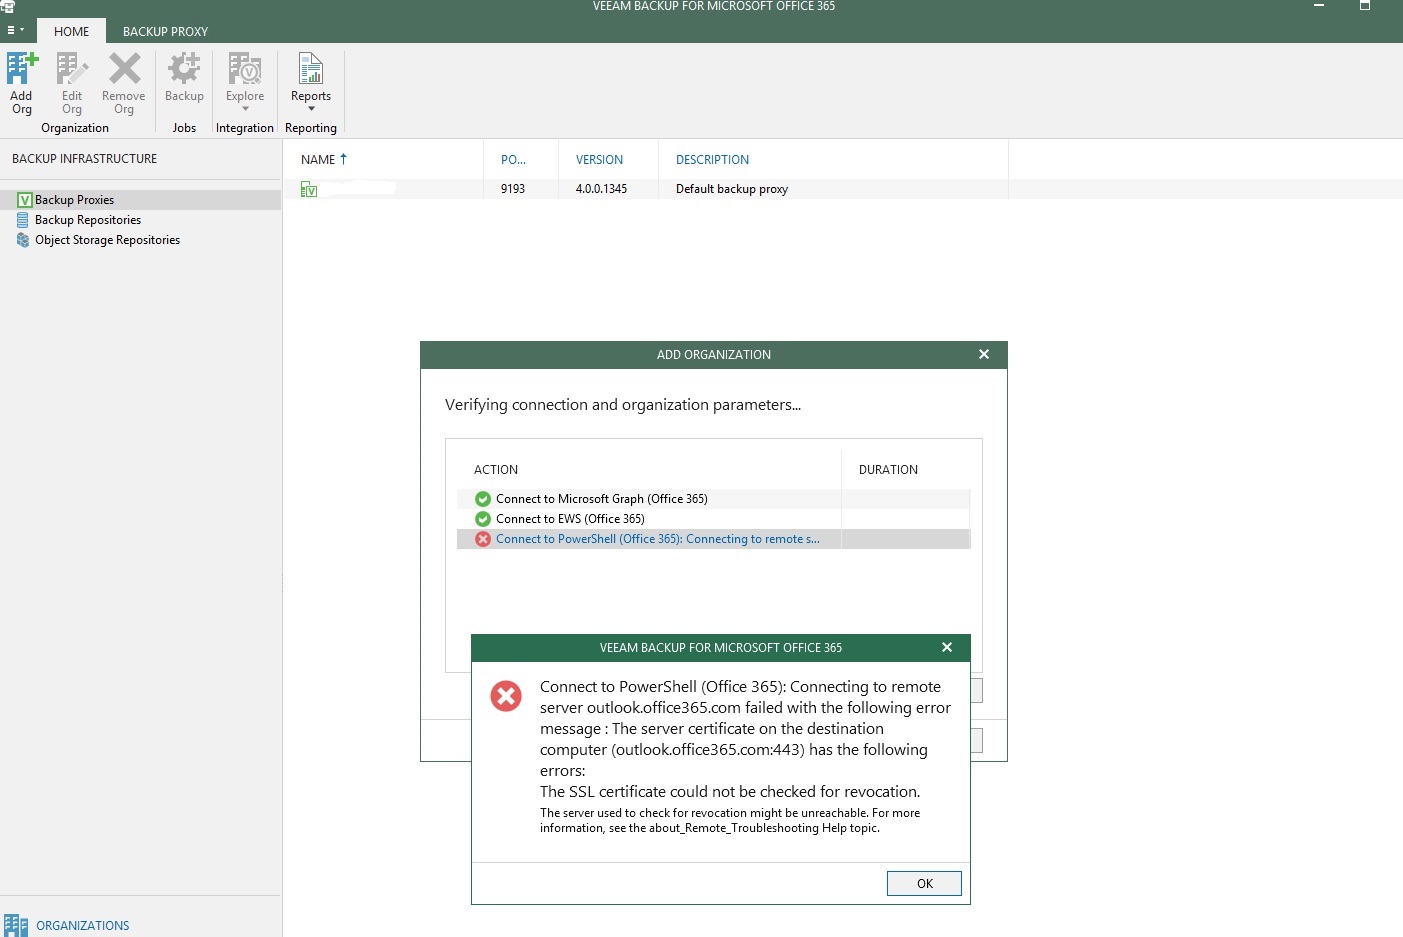This screenshot has height=937, width=1403.
Task: Click the ORGANIZATIONS building icon
Action: 16,925
